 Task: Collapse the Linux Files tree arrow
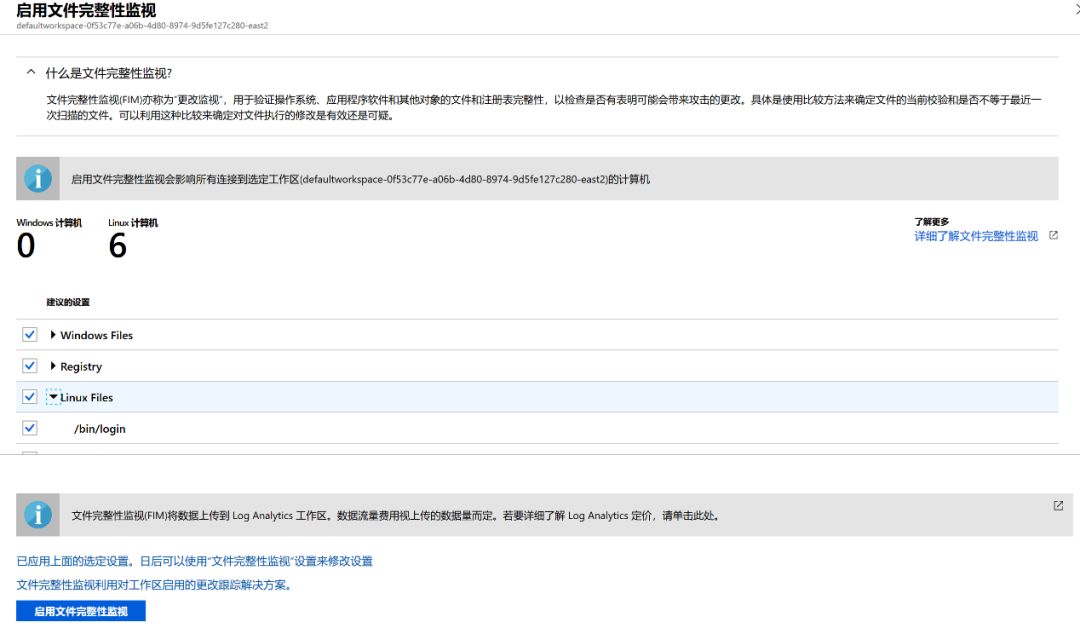[53, 397]
